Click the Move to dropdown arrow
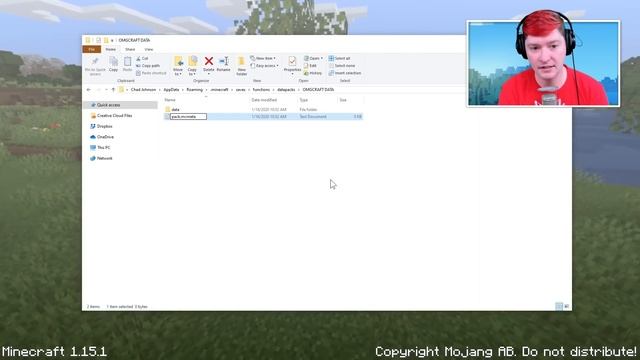 [x=180, y=74]
